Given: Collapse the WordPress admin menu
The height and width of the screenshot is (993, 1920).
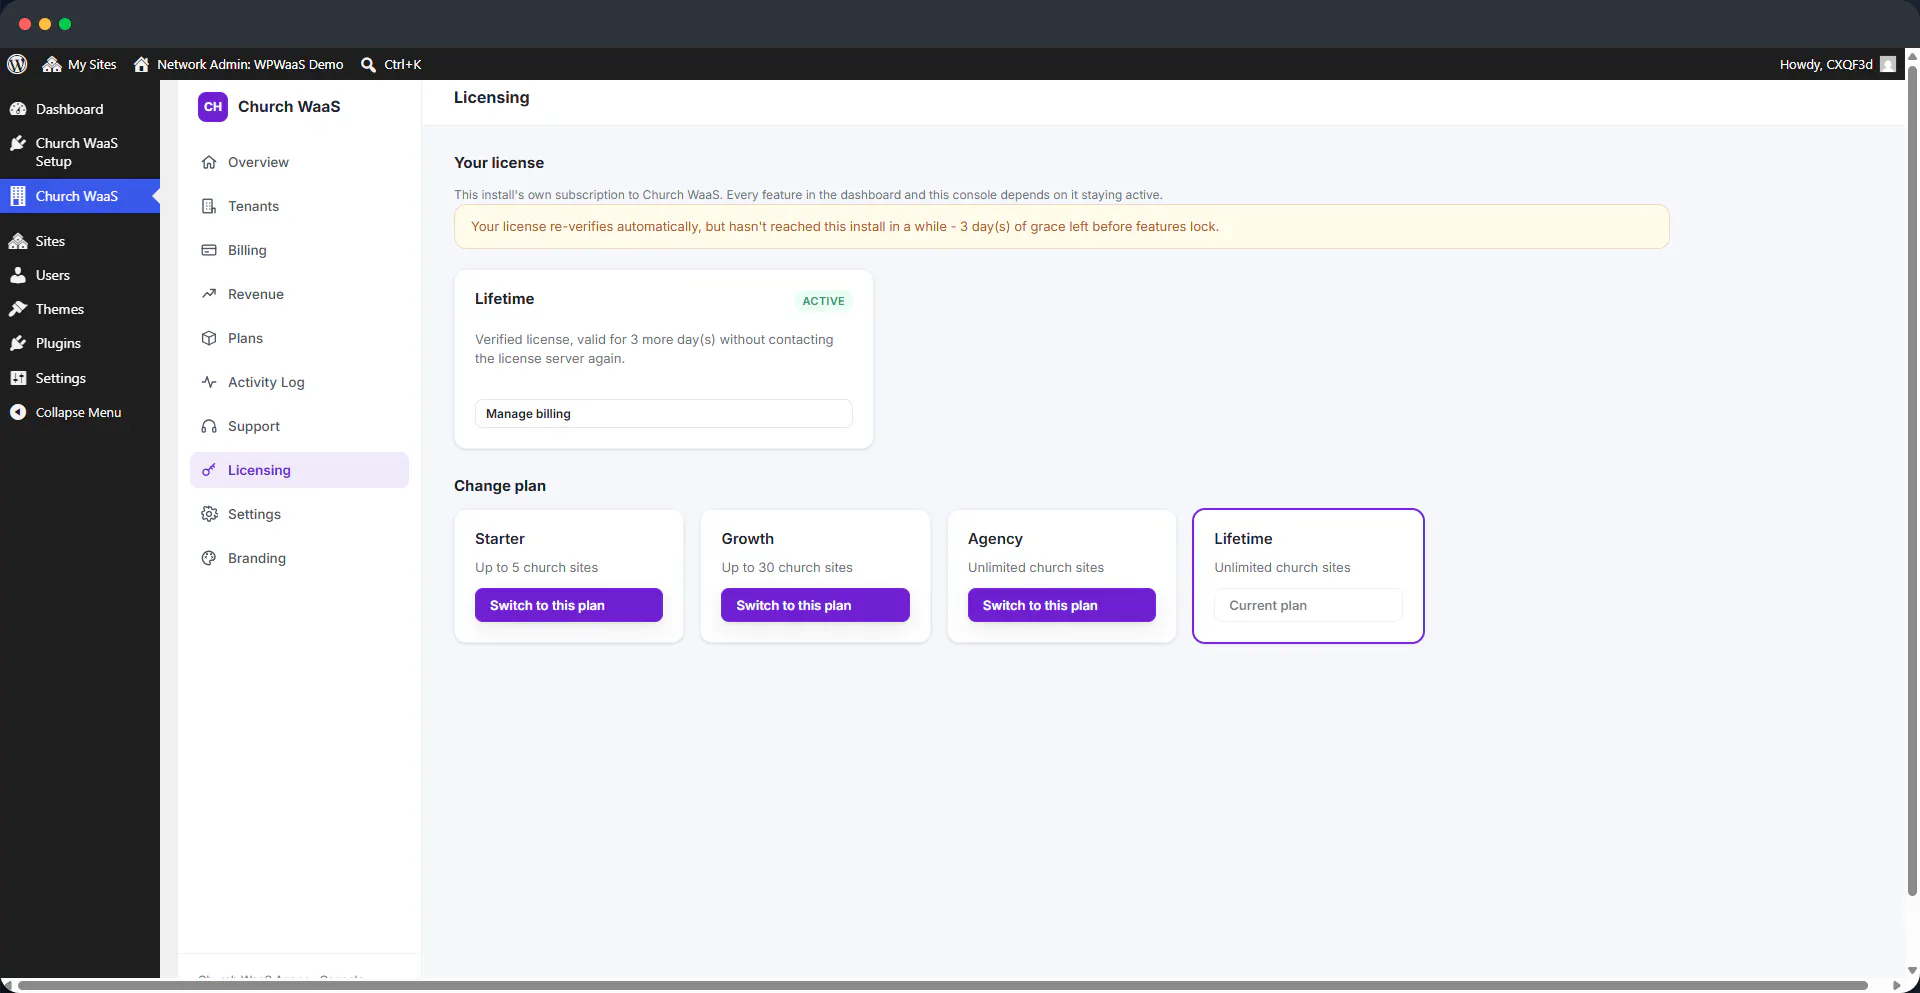Looking at the screenshot, I should click(80, 412).
